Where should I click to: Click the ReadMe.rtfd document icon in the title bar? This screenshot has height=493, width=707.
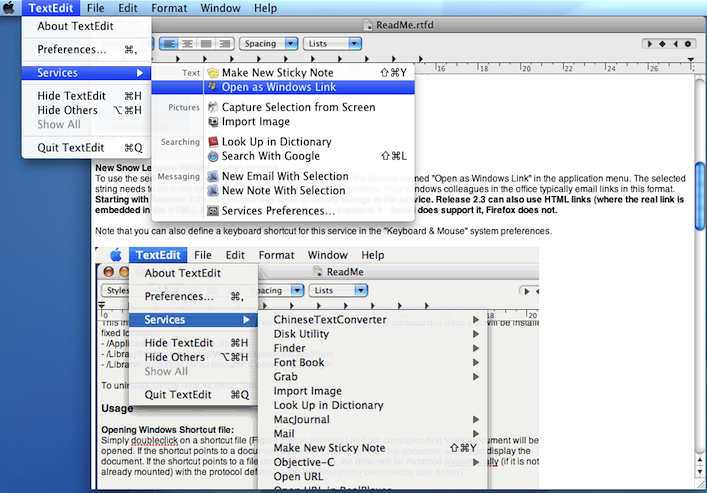tap(368, 25)
